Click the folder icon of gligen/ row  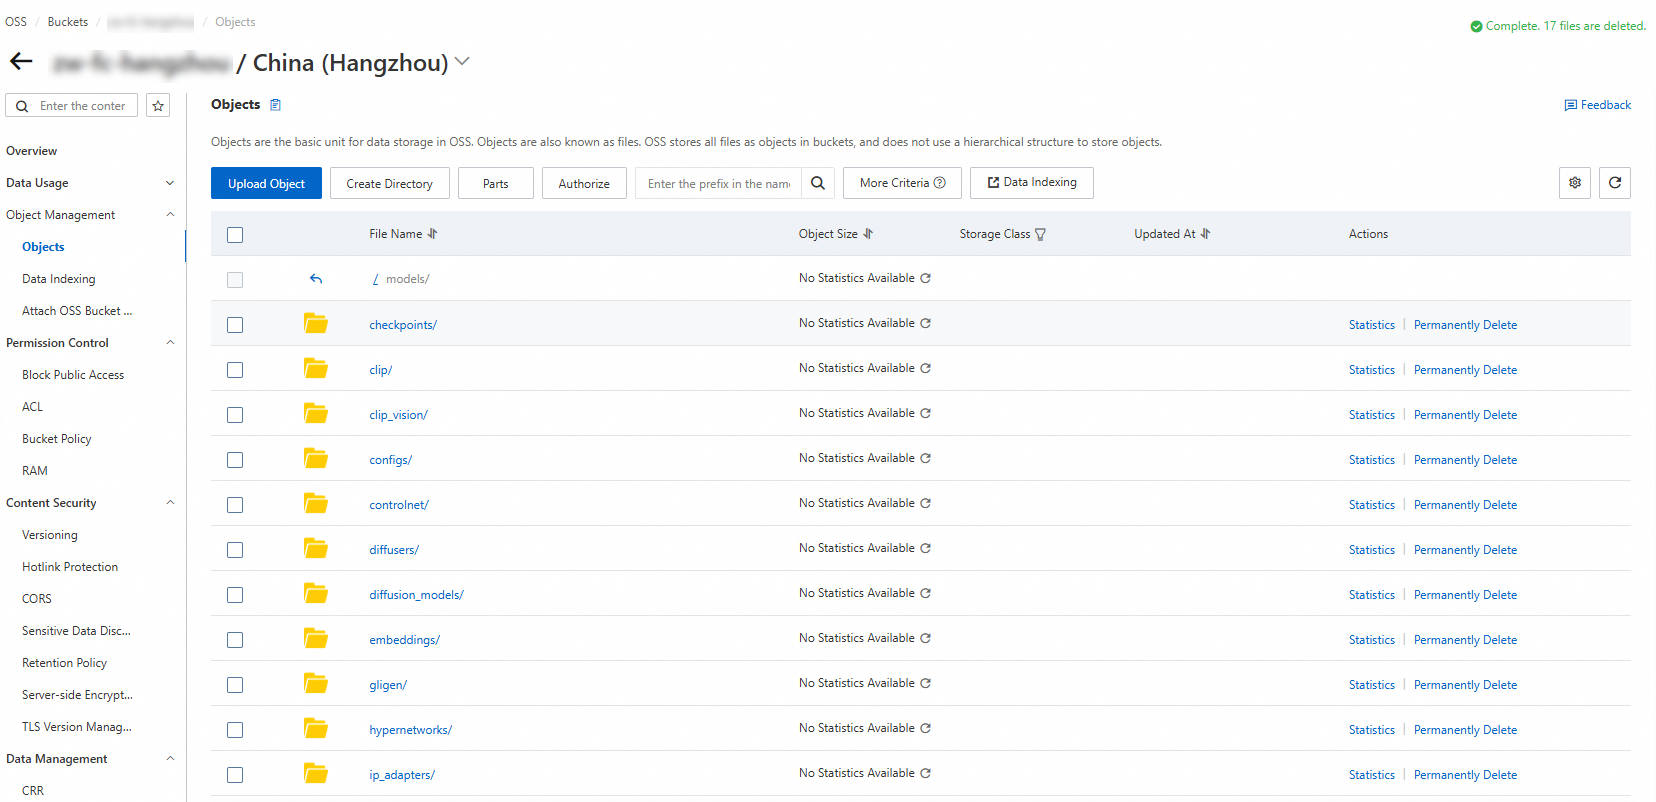[316, 684]
